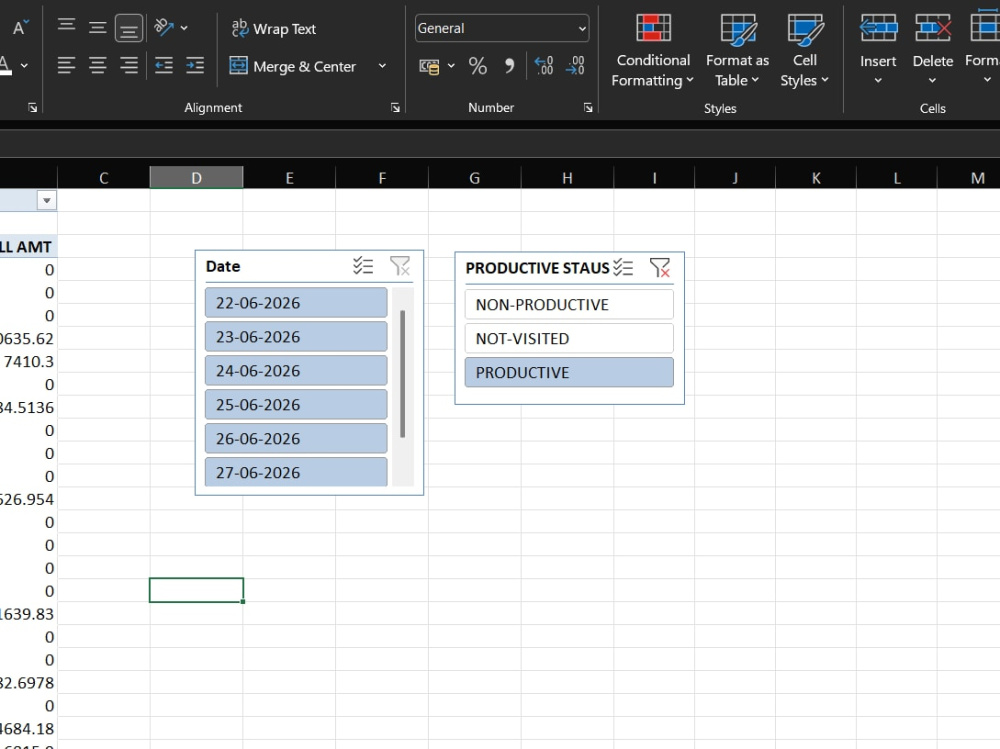The width and height of the screenshot is (1000, 749).
Task: Click the Insert cells icon
Action: 878,29
